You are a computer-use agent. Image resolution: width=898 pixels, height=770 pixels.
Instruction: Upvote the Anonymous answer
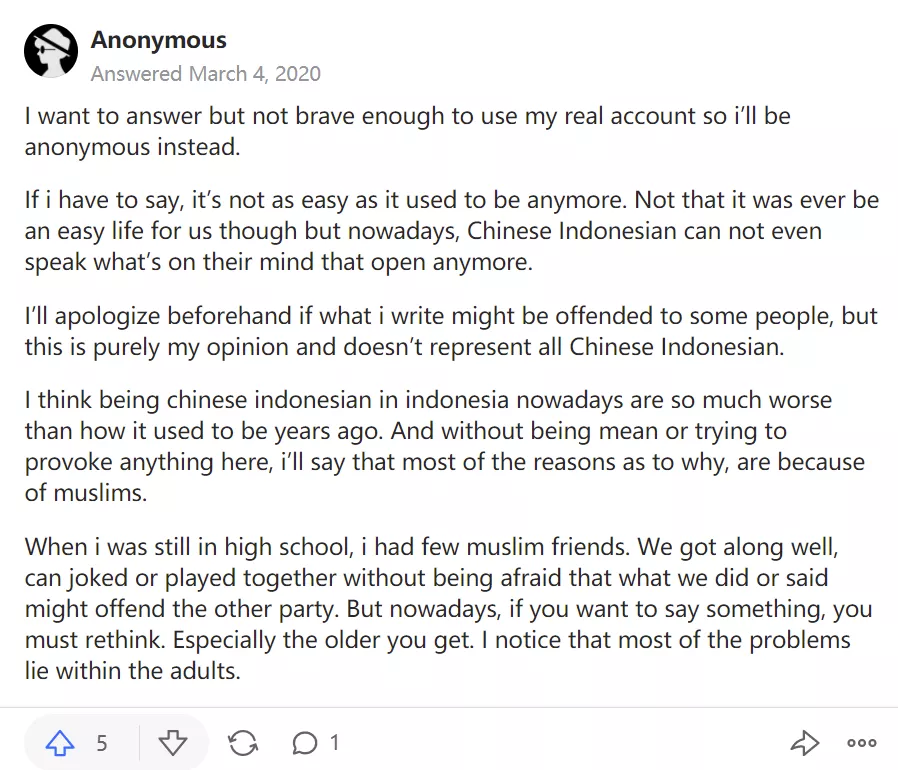(62, 743)
